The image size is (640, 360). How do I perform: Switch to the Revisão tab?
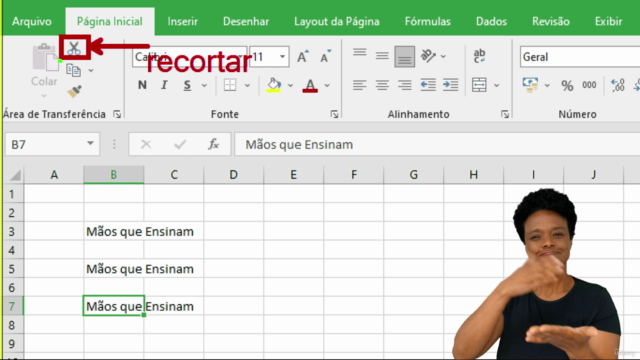(x=551, y=21)
